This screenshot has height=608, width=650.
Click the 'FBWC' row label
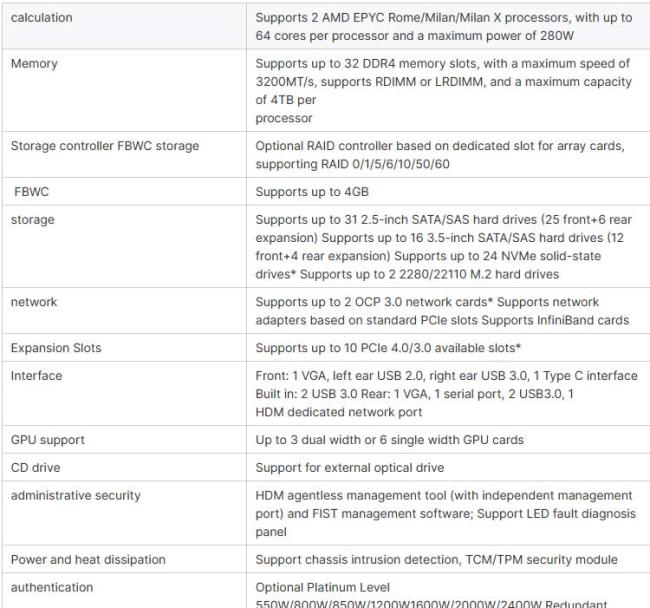tap(33, 192)
